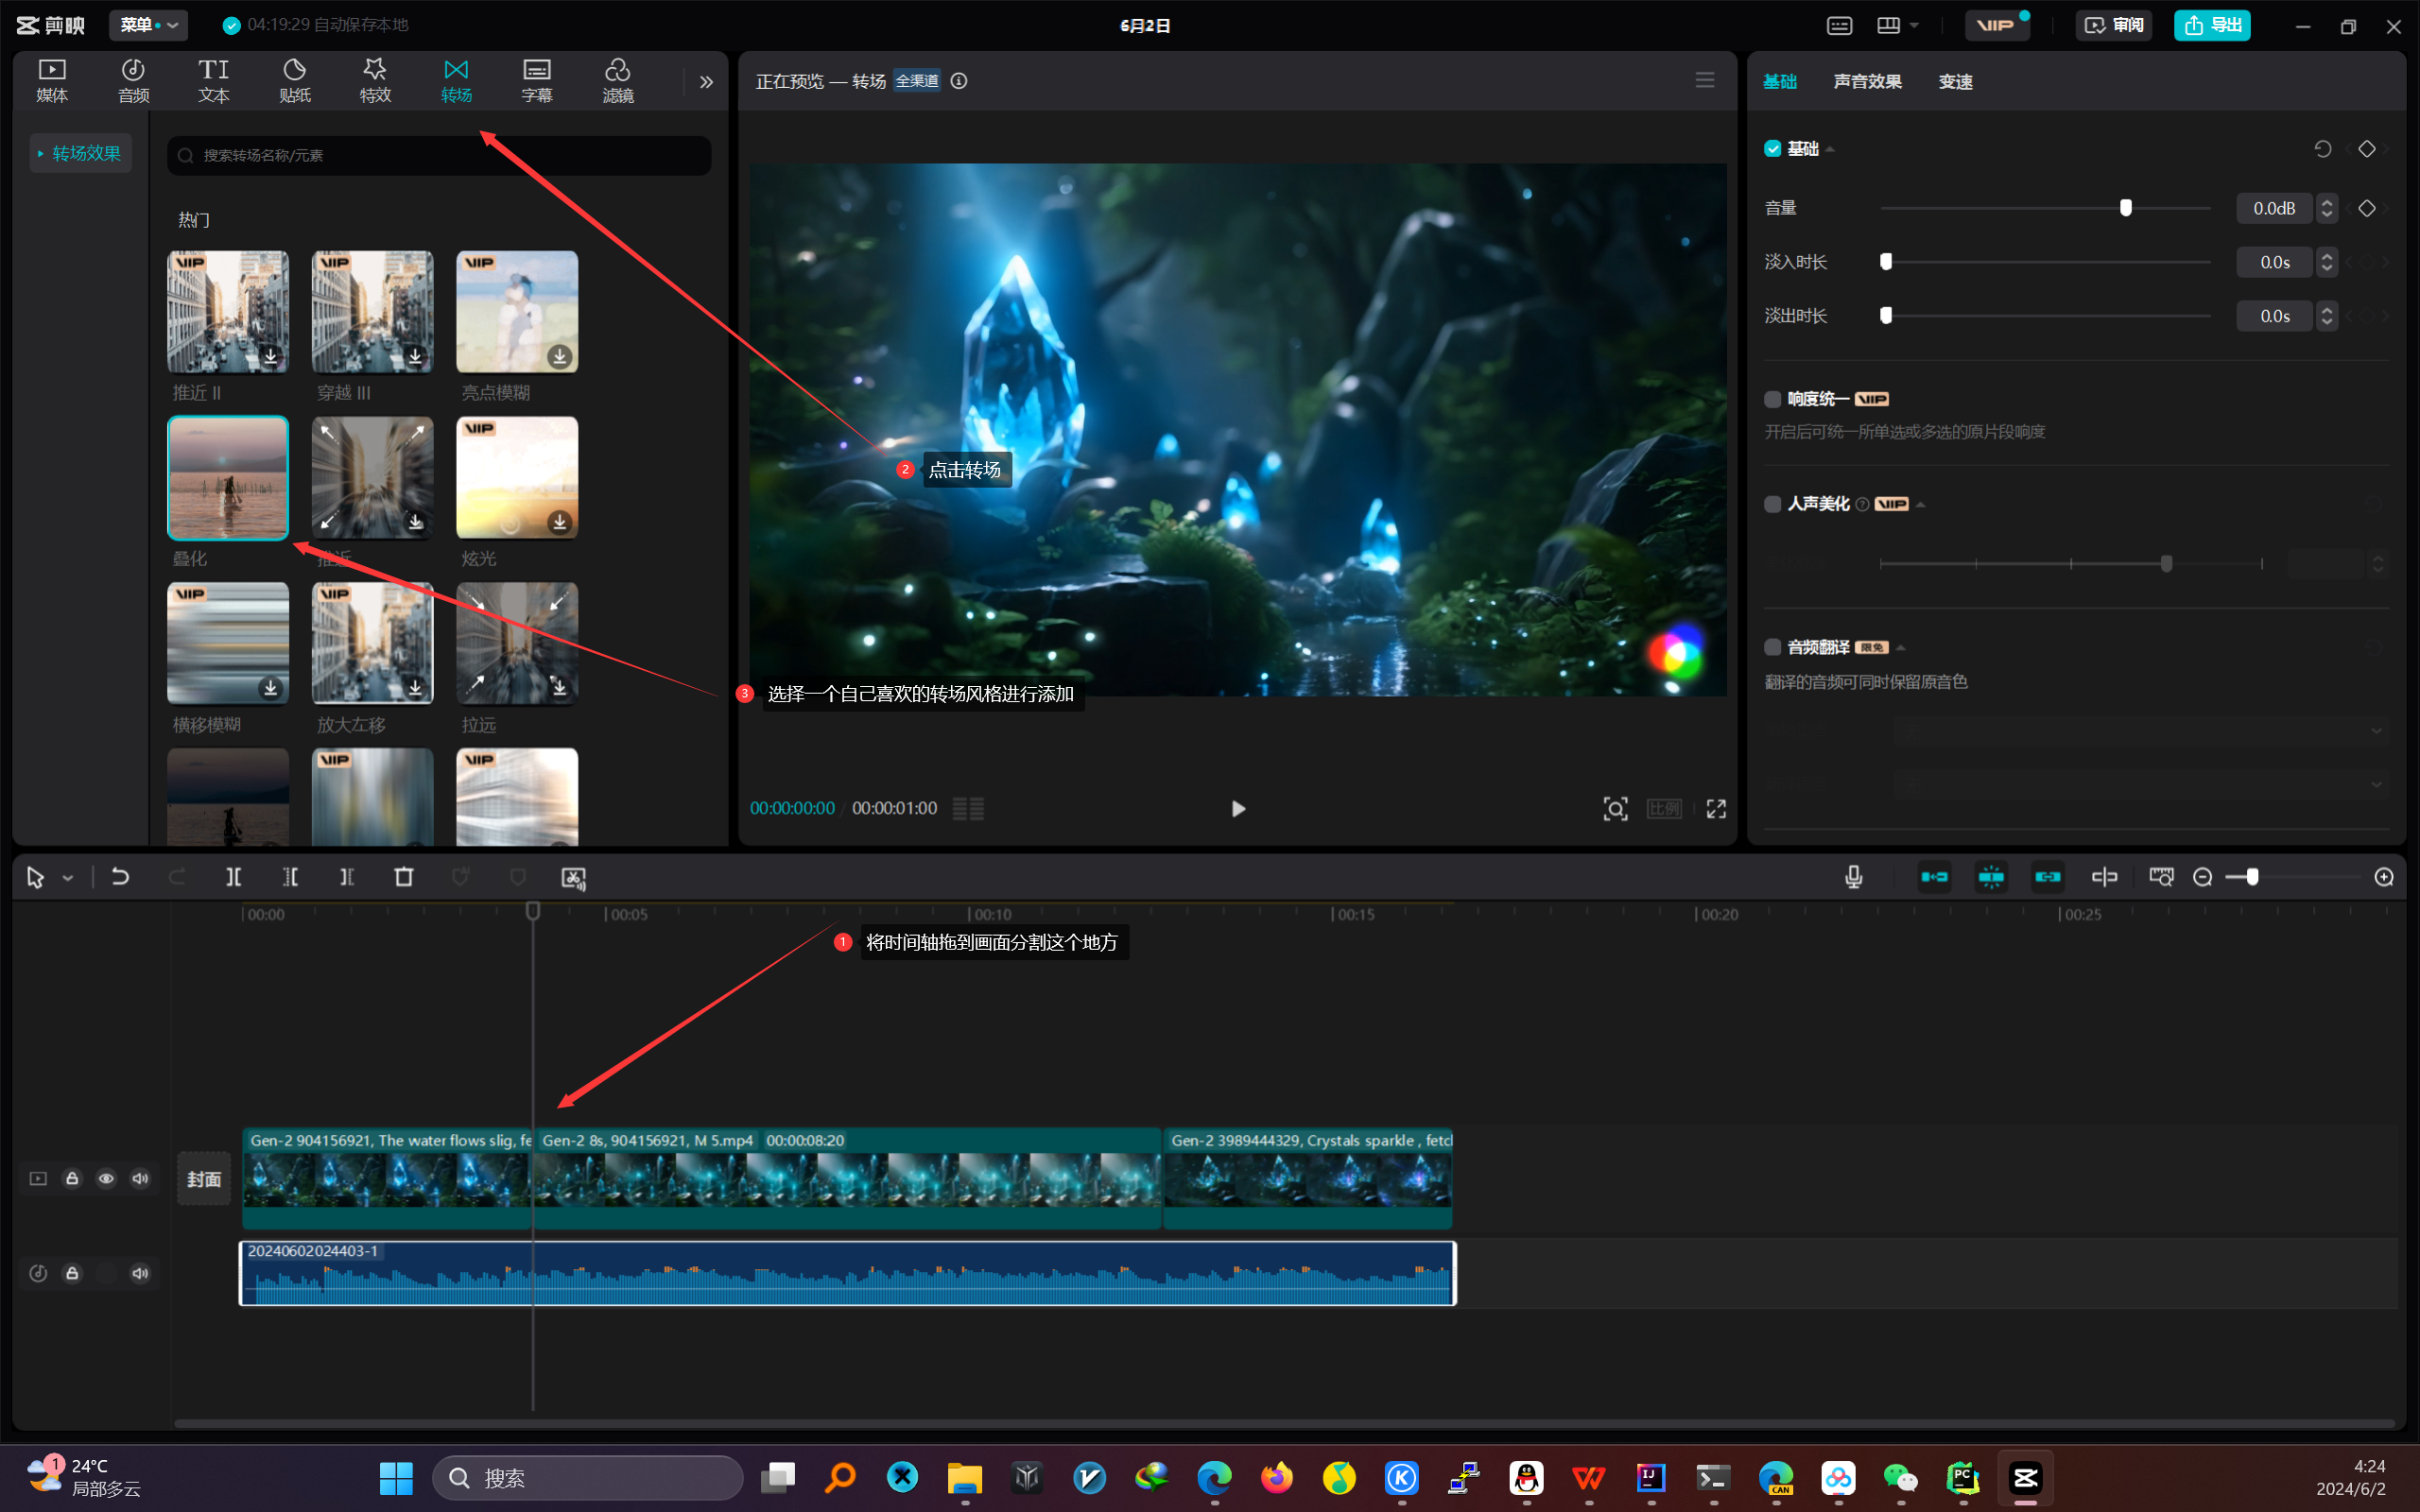Toggle main track magnet
This screenshot has width=2420, height=1512.
click(1934, 877)
